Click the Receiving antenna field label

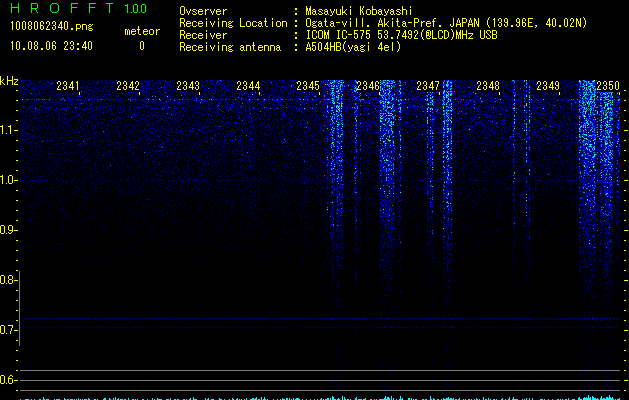coord(230,47)
